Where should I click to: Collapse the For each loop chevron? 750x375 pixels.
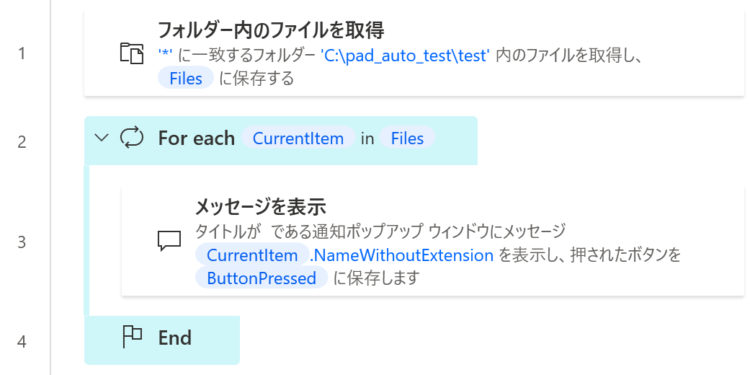coord(101,138)
